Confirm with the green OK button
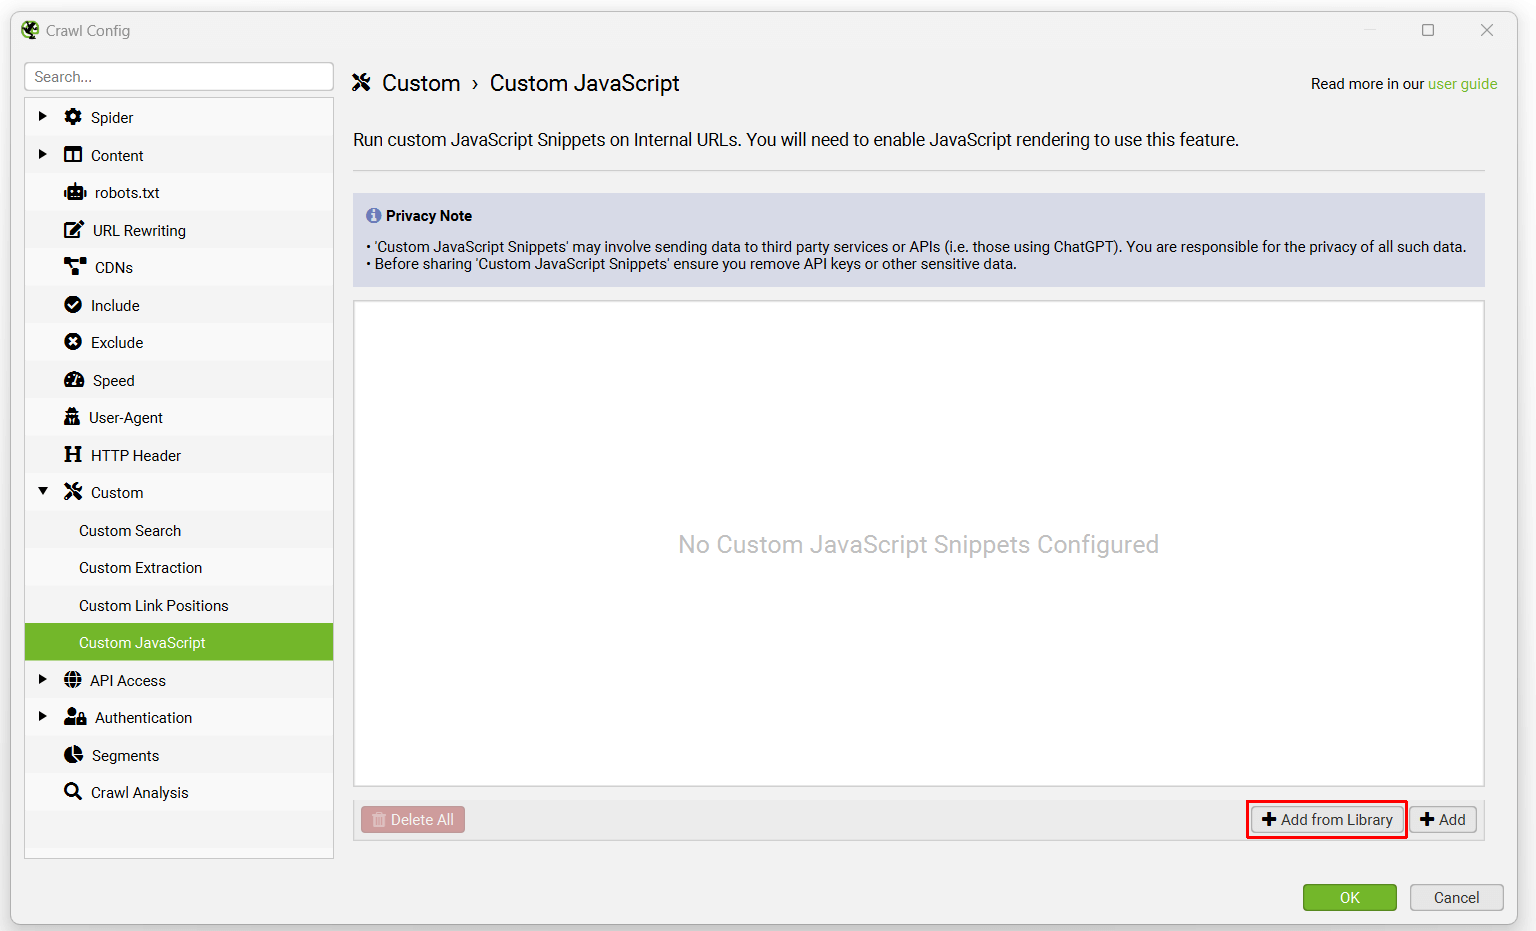Screen dimensions: 1536x931 click(x=1350, y=897)
